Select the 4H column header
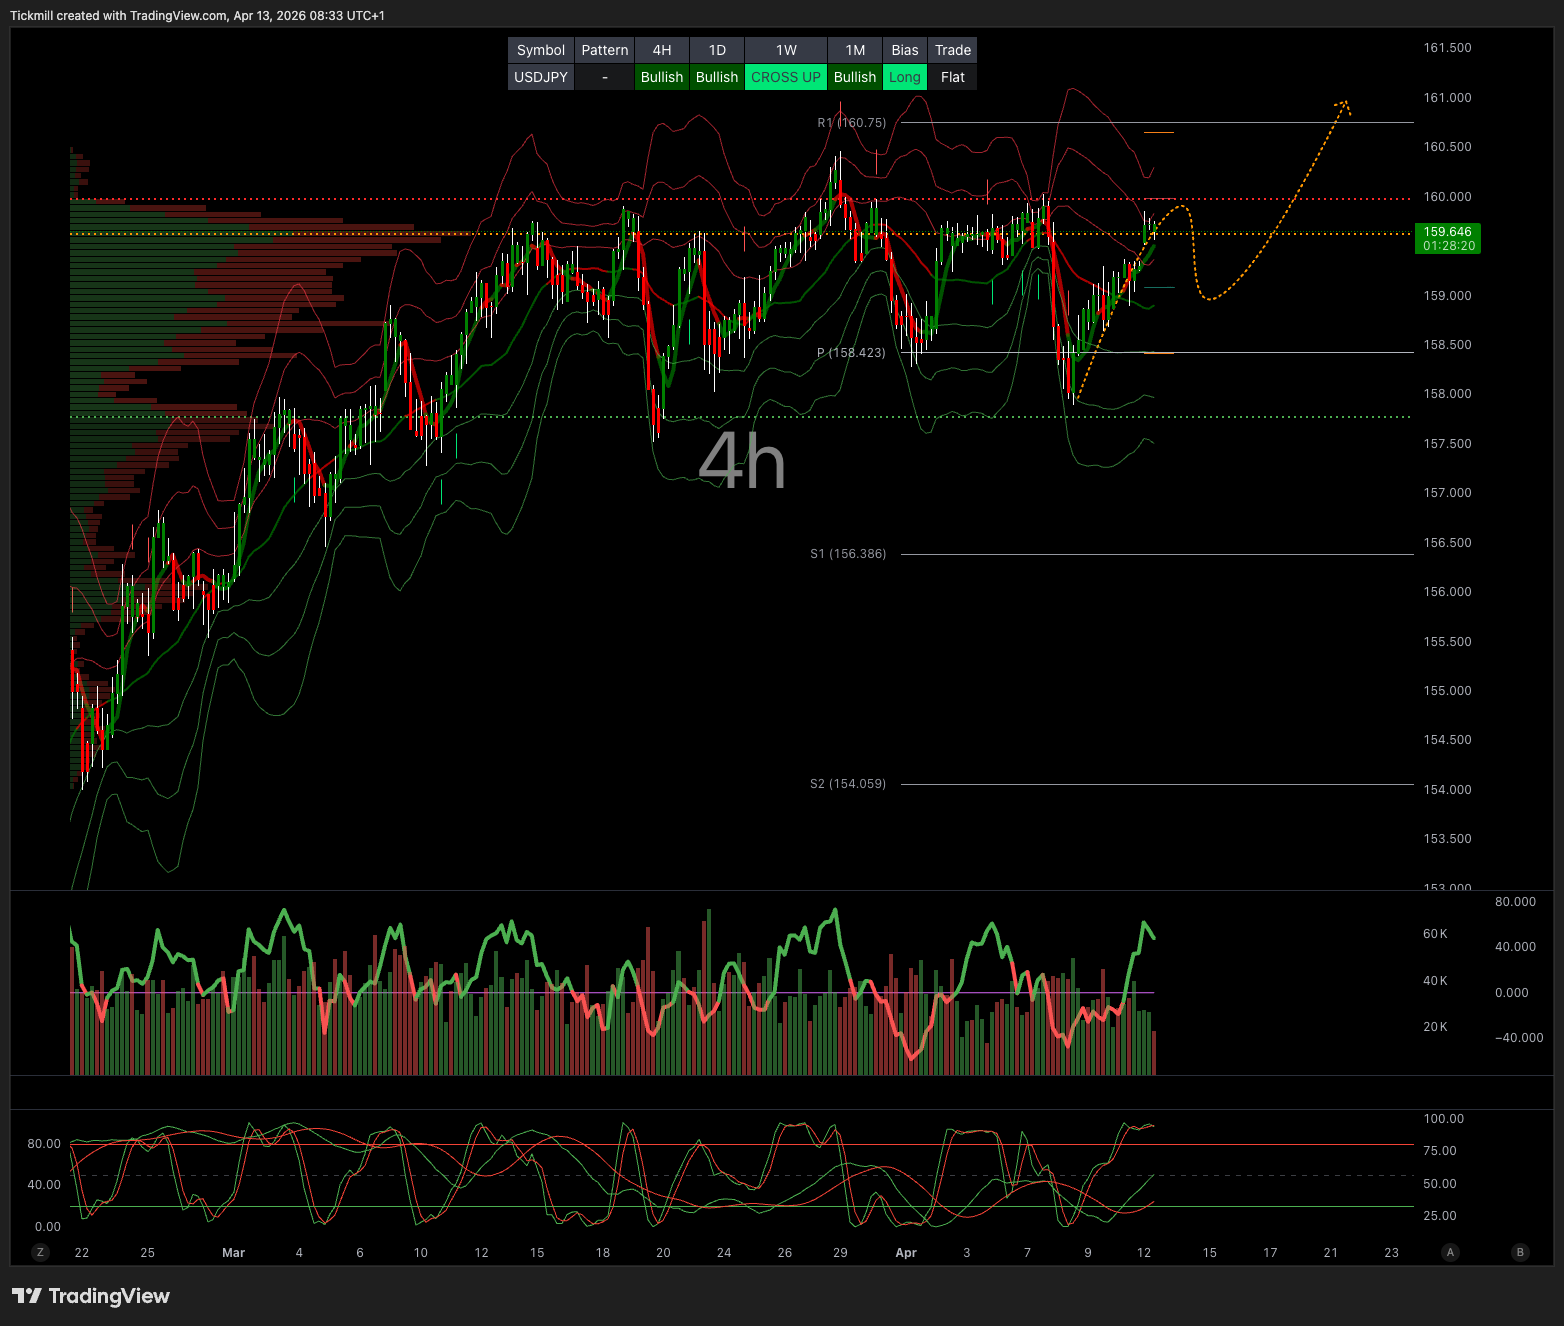Viewport: 1564px width, 1326px height. click(661, 50)
